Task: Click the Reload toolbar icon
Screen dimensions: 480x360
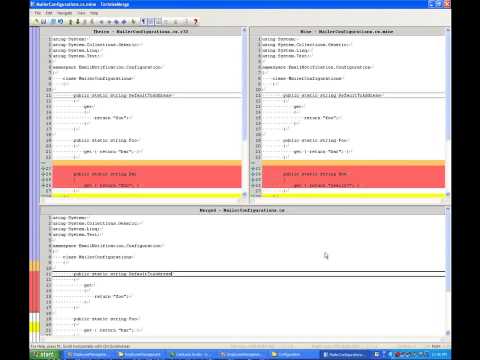Action: click(x=53, y=22)
